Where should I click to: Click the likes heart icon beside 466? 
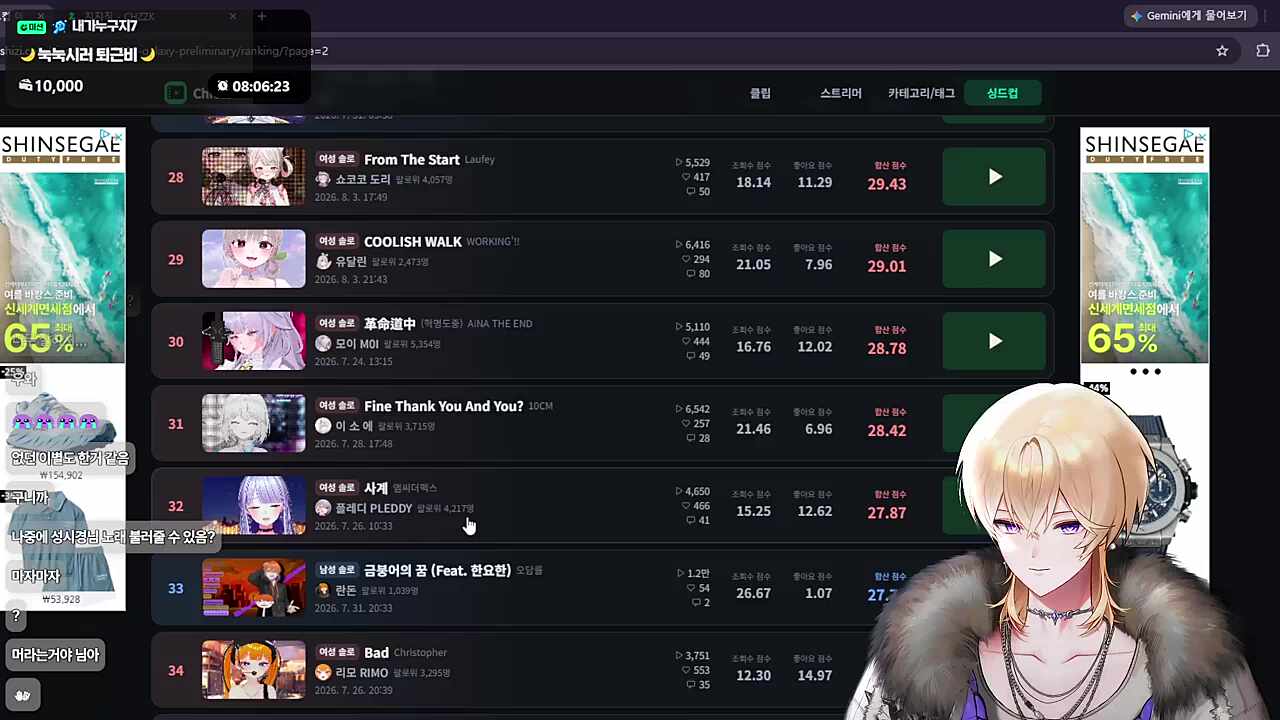pyautogui.click(x=687, y=506)
